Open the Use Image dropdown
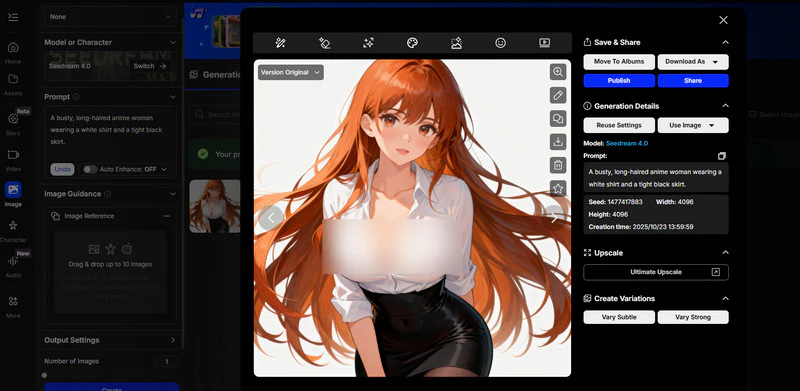 pos(693,125)
